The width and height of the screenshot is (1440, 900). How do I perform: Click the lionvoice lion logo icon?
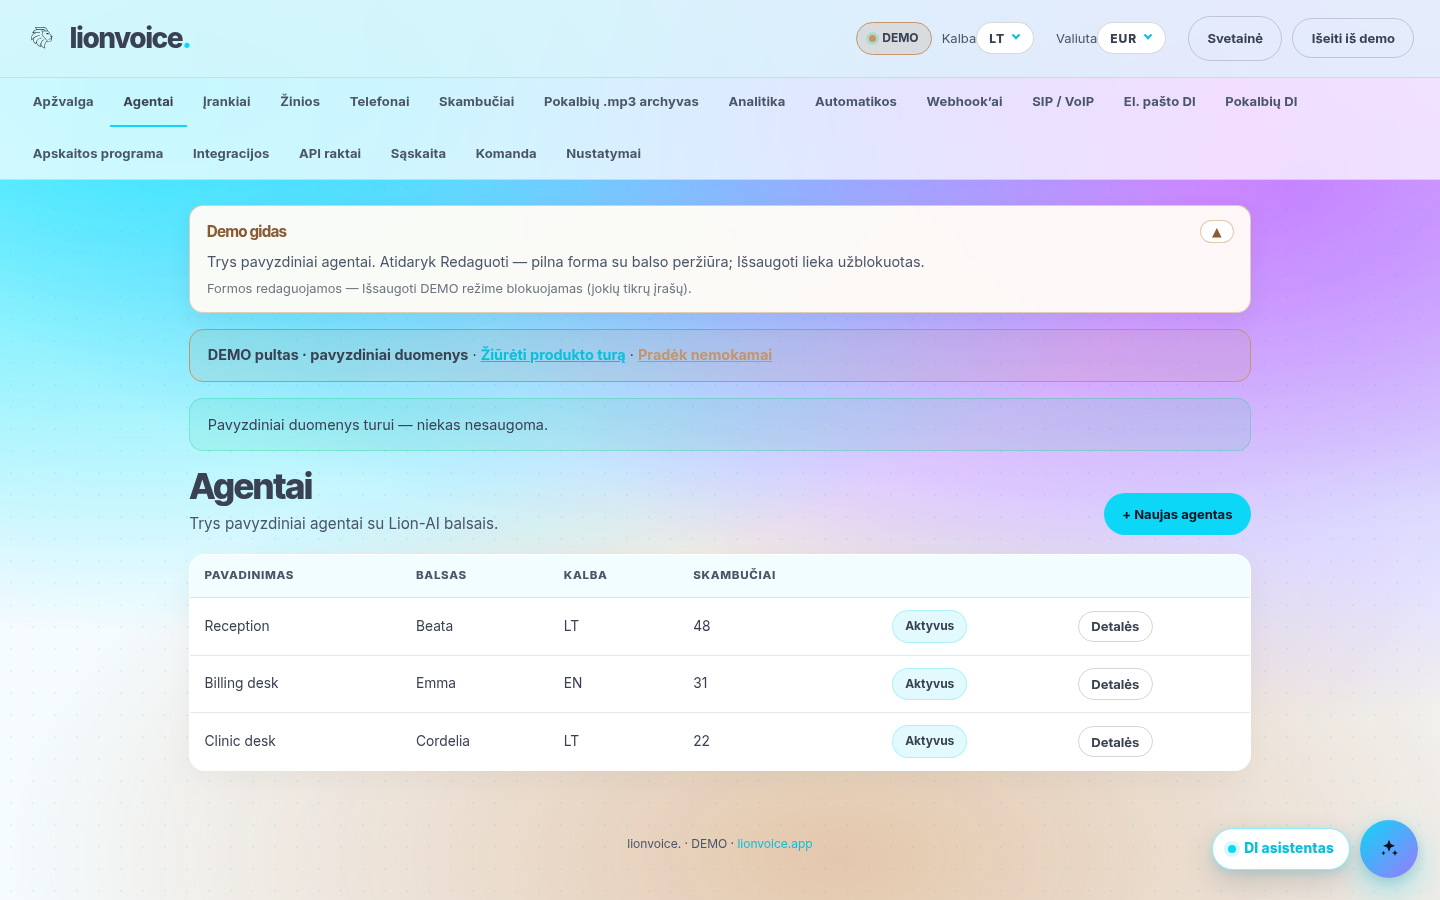(41, 38)
